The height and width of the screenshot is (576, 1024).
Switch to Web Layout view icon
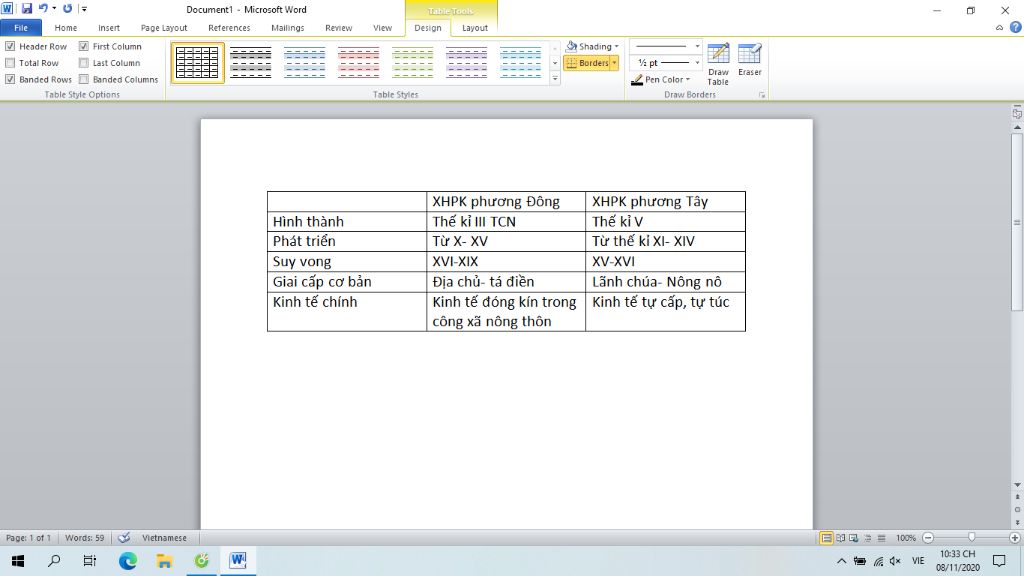coord(854,538)
